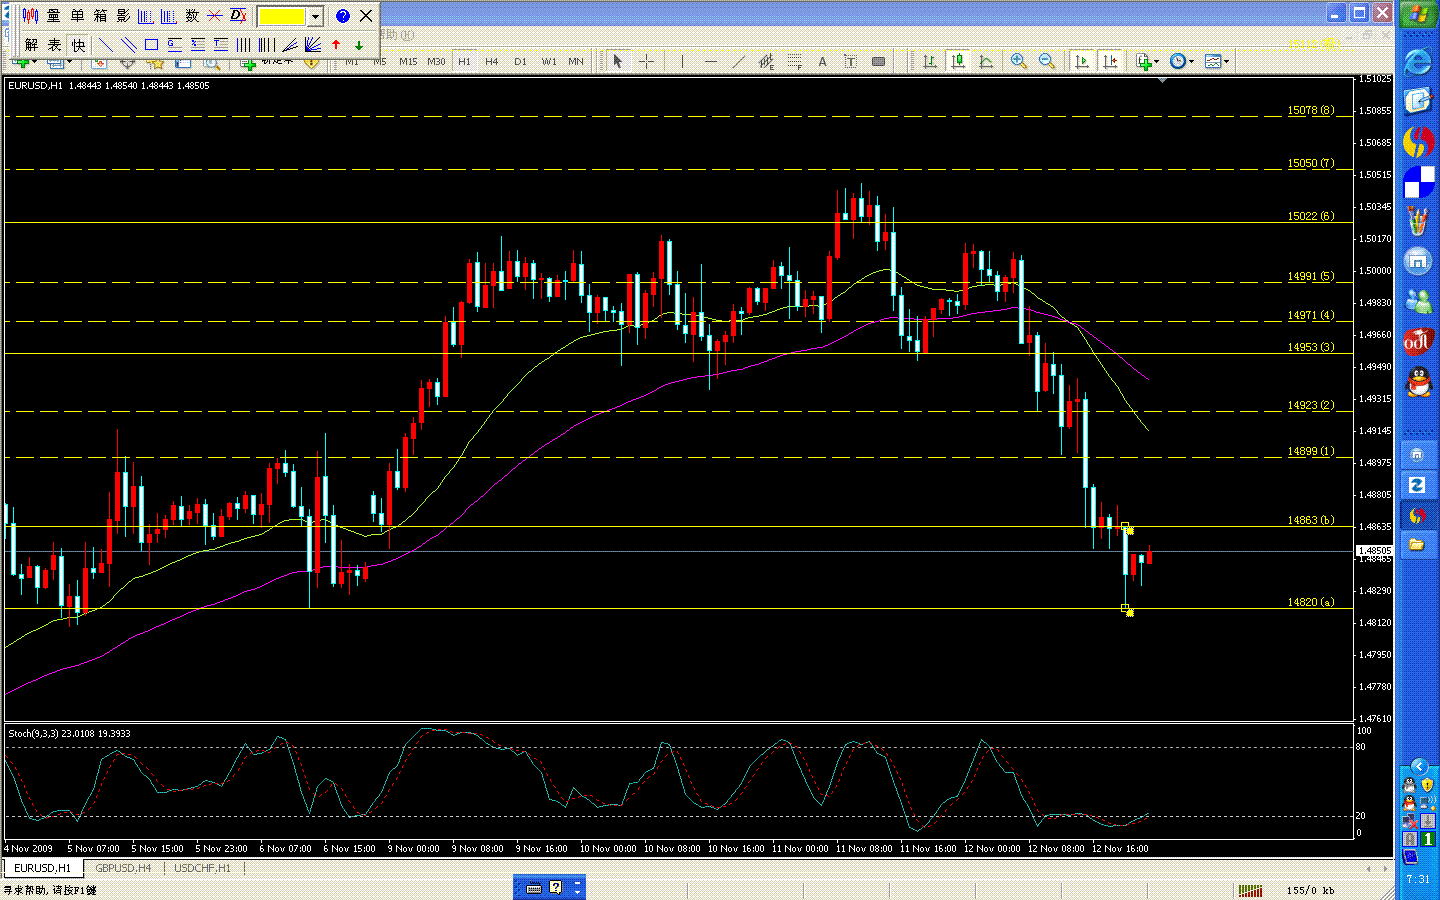
Task: Select single diagonal line tool in floating toolbar
Action: pyautogui.click(x=105, y=45)
